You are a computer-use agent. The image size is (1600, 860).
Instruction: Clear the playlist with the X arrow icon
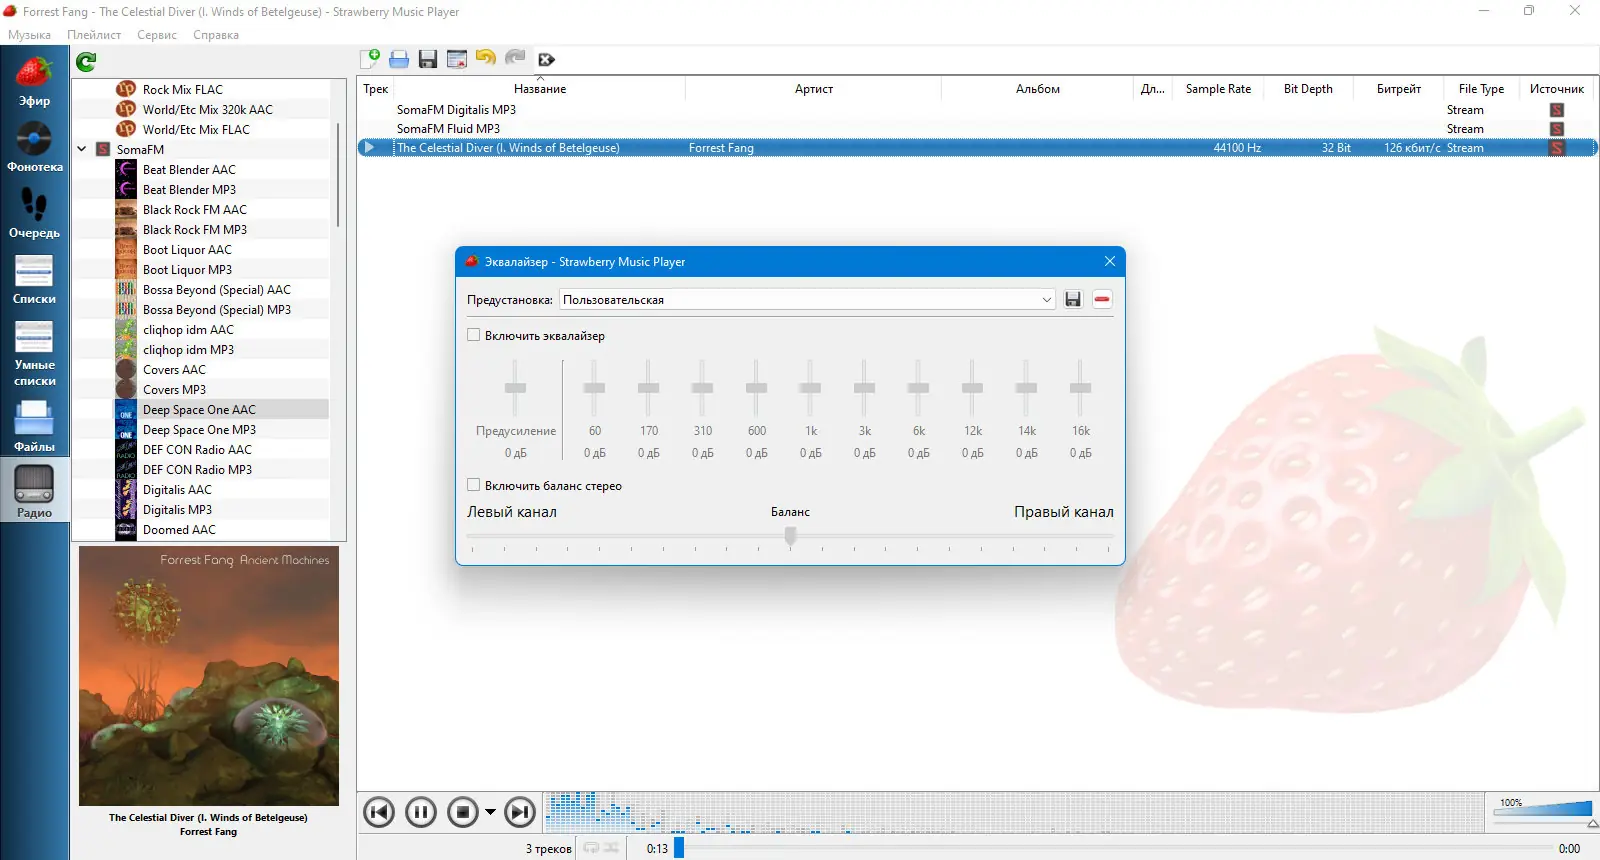point(546,60)
